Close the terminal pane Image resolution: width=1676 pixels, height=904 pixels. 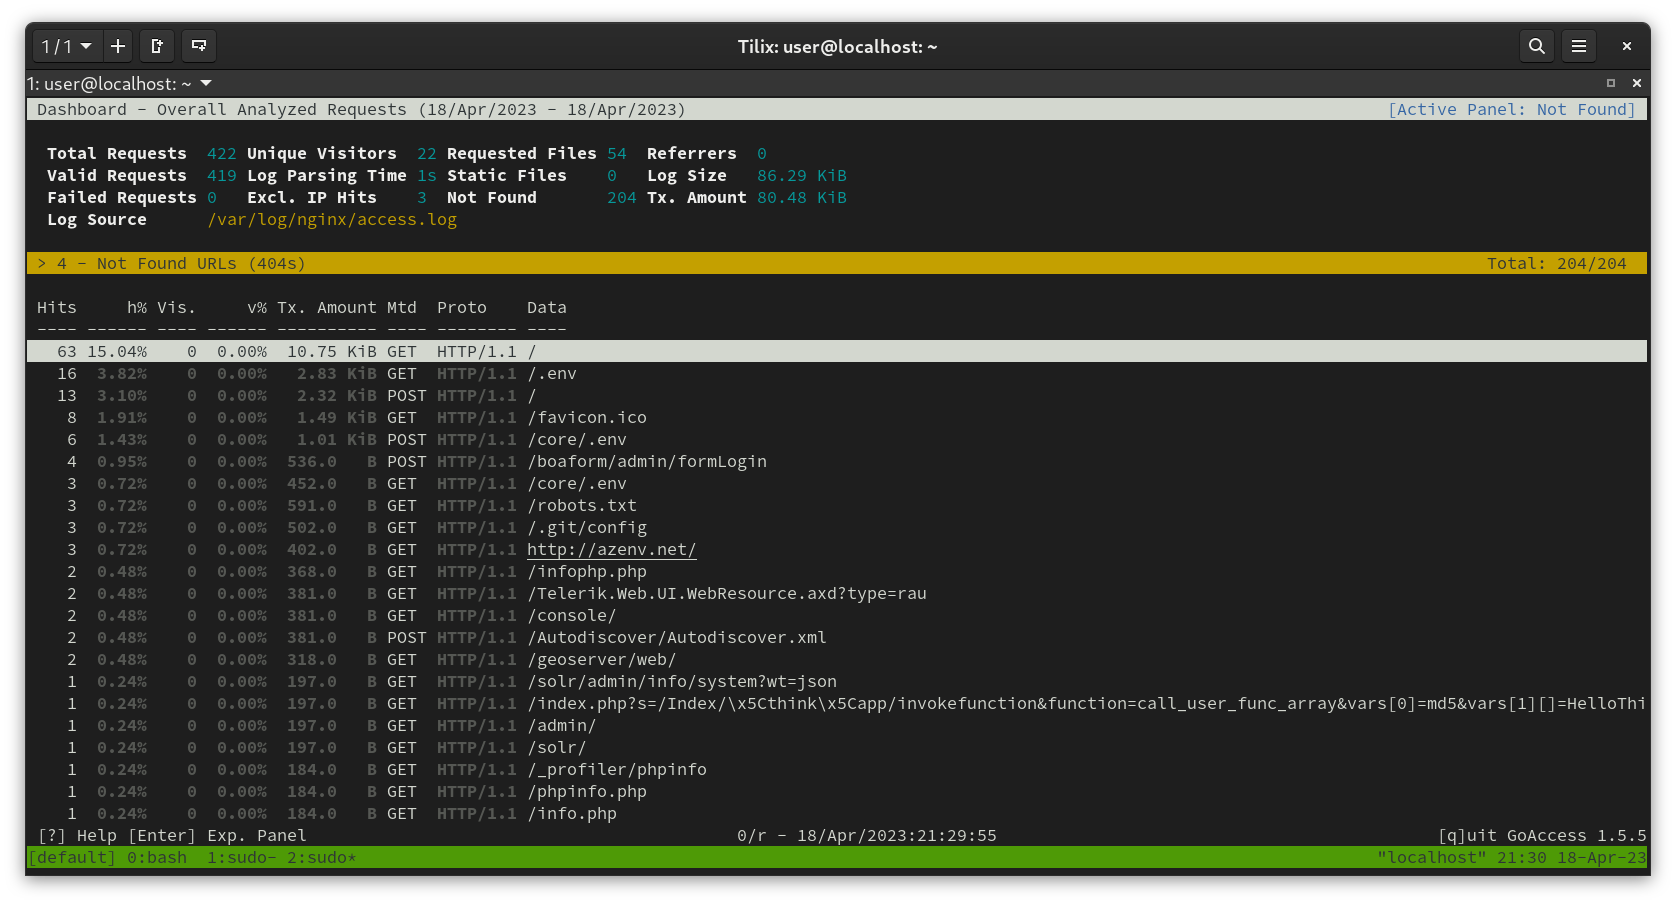[x=1637, y=83]
